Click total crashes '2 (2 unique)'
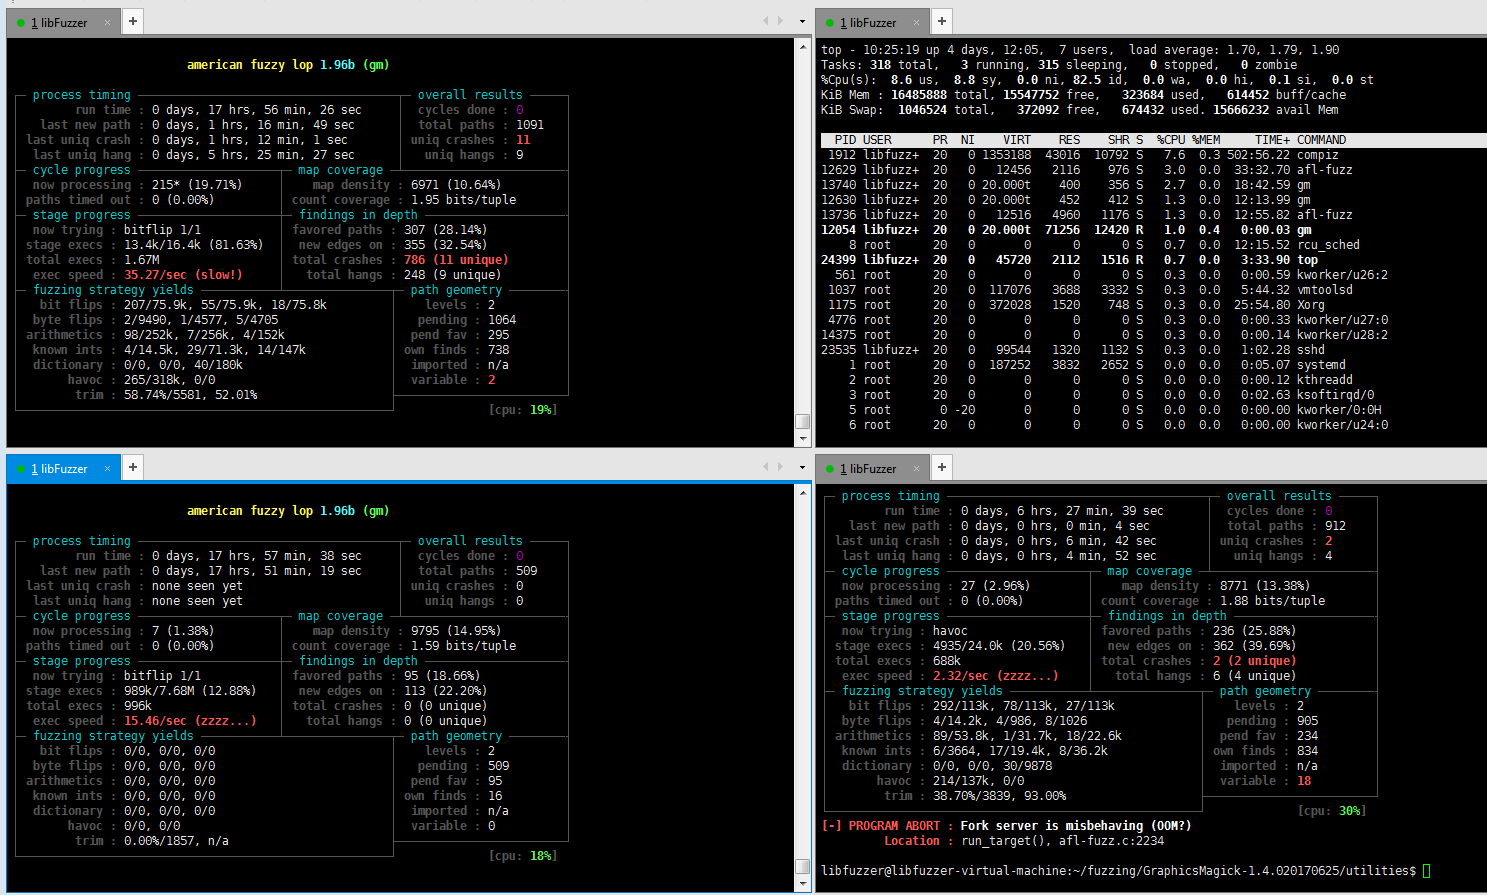 click(x=1255, y=661)
